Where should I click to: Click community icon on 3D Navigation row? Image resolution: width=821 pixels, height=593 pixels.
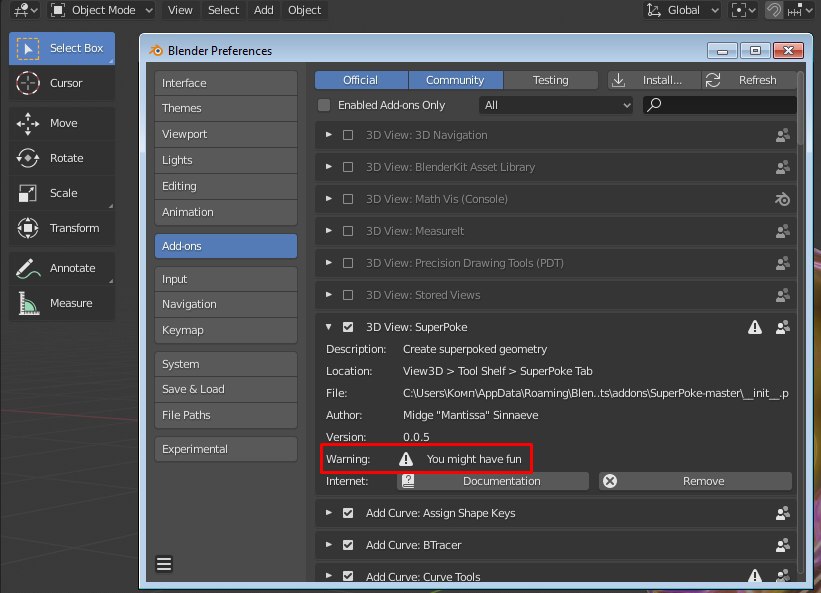pos(782,135)
